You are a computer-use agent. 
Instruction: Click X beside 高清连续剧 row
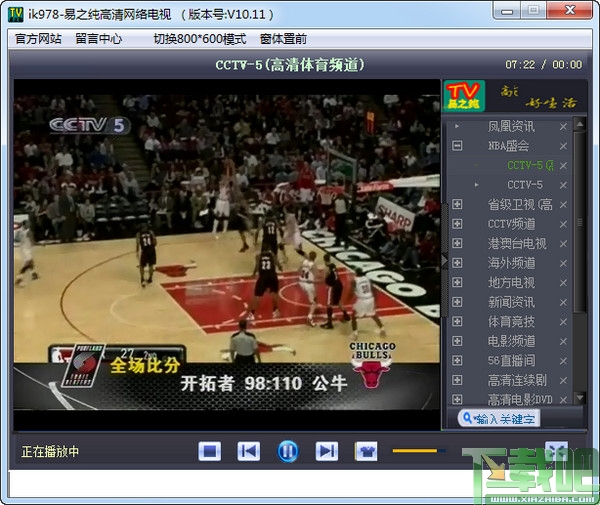click(x=563, y=380)
